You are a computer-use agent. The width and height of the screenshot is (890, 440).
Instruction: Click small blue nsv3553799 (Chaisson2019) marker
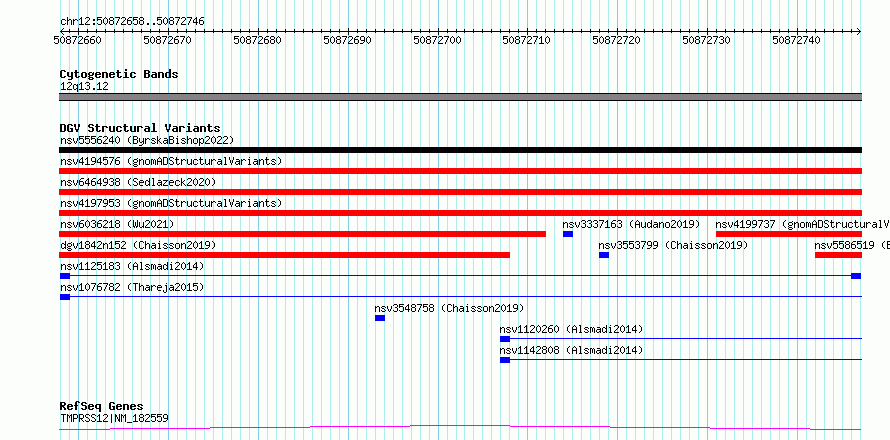click(604, 255)
